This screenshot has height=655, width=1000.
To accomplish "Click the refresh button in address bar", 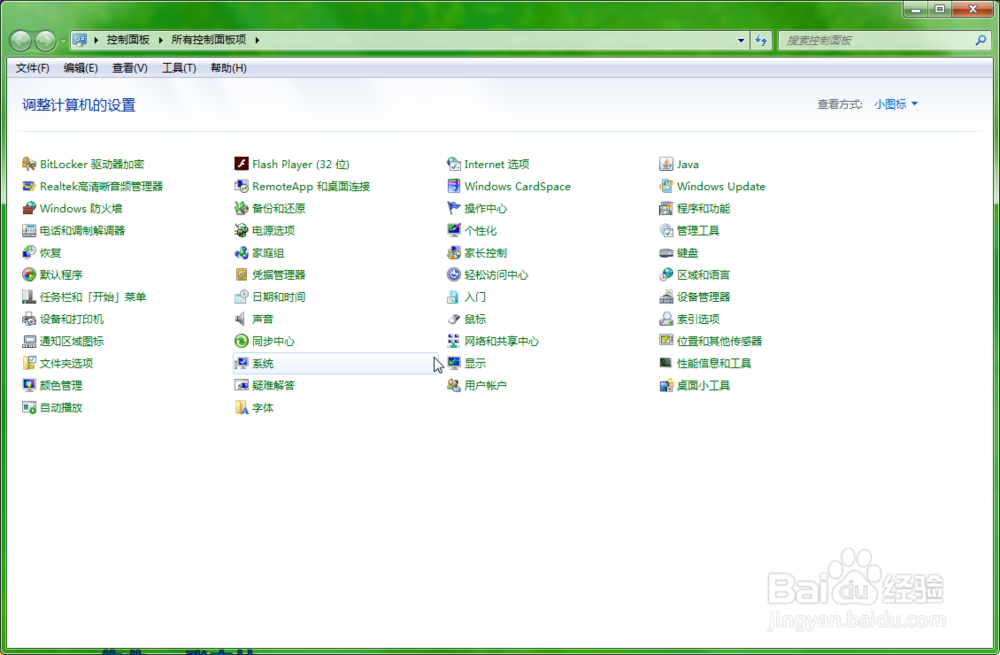I will 761,40.
